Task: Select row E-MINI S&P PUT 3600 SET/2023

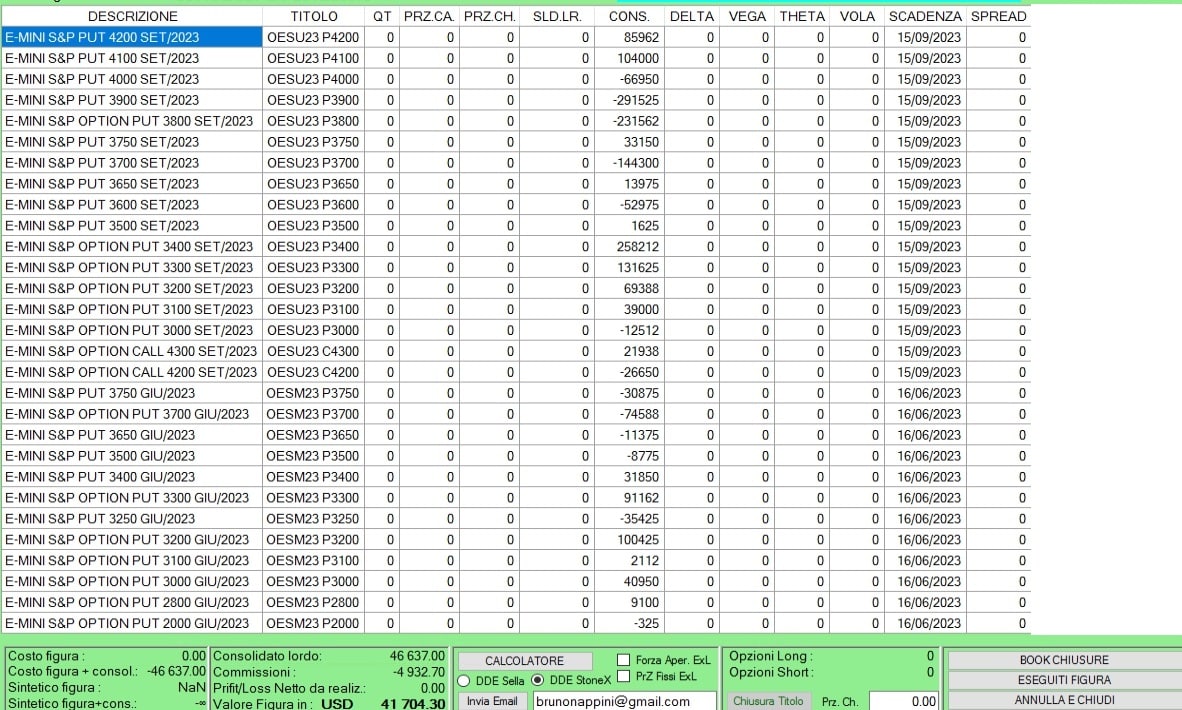Action: tap(516, 204)
